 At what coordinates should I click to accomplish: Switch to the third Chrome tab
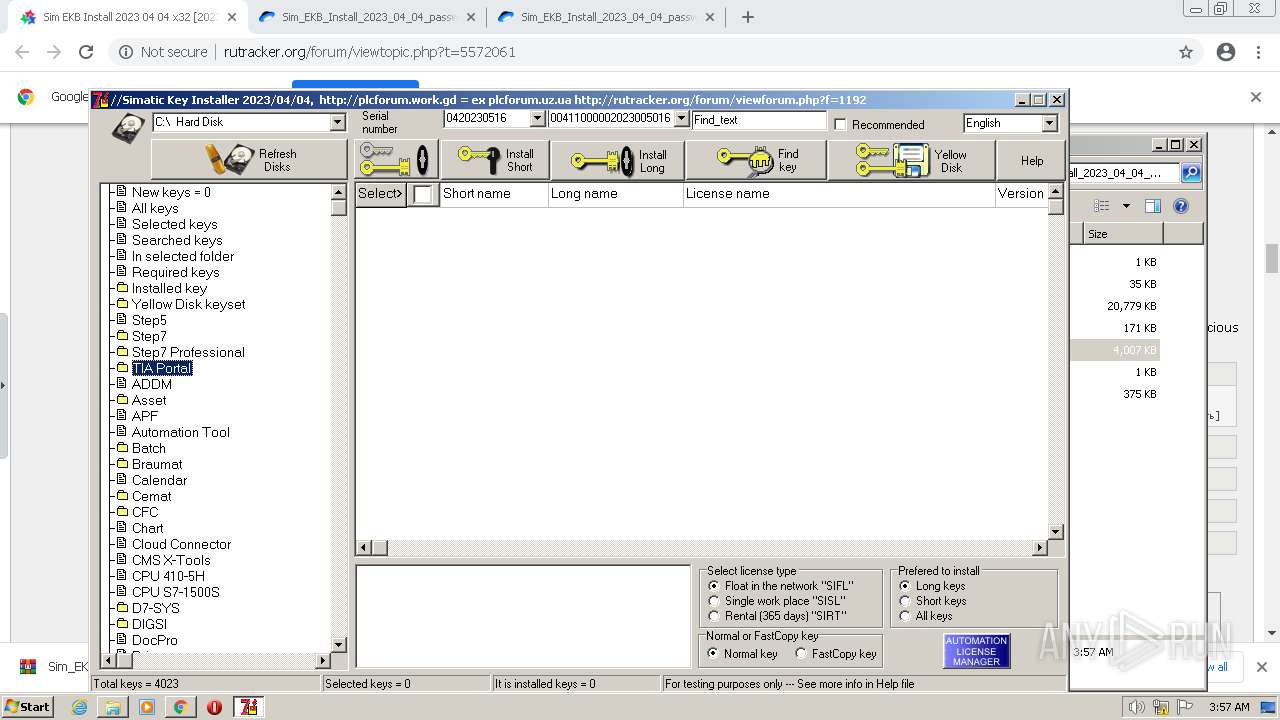click(606, 17)
